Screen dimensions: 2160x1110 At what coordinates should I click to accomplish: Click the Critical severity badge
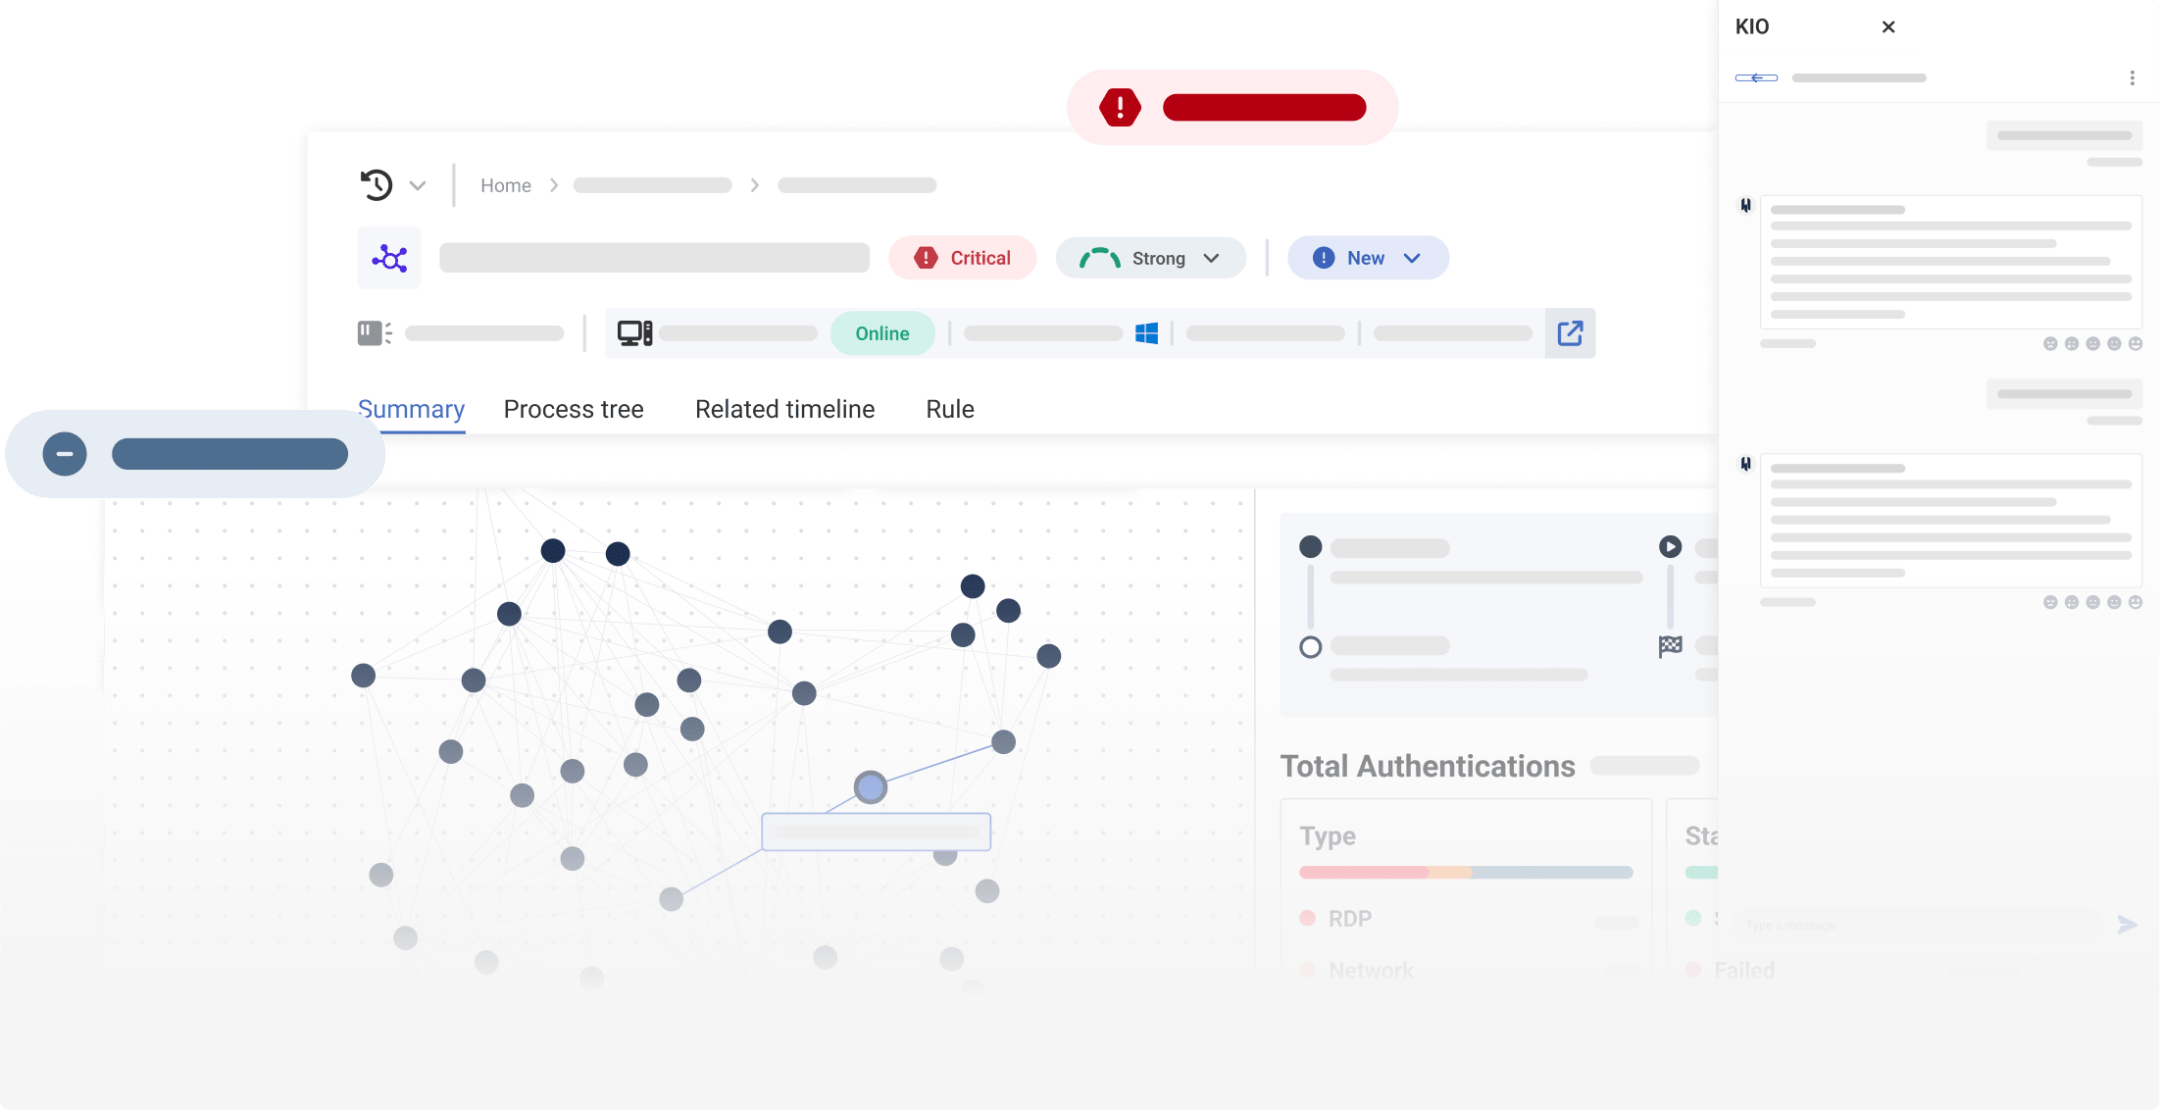click(962, 258)
